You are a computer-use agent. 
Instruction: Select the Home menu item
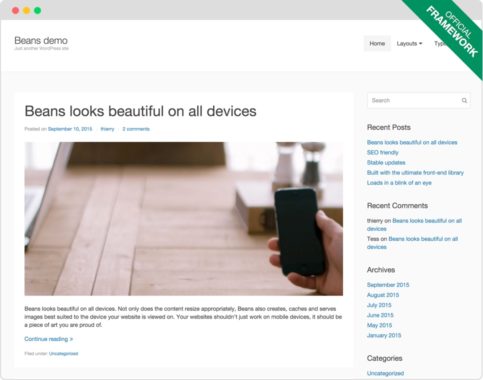377,43
